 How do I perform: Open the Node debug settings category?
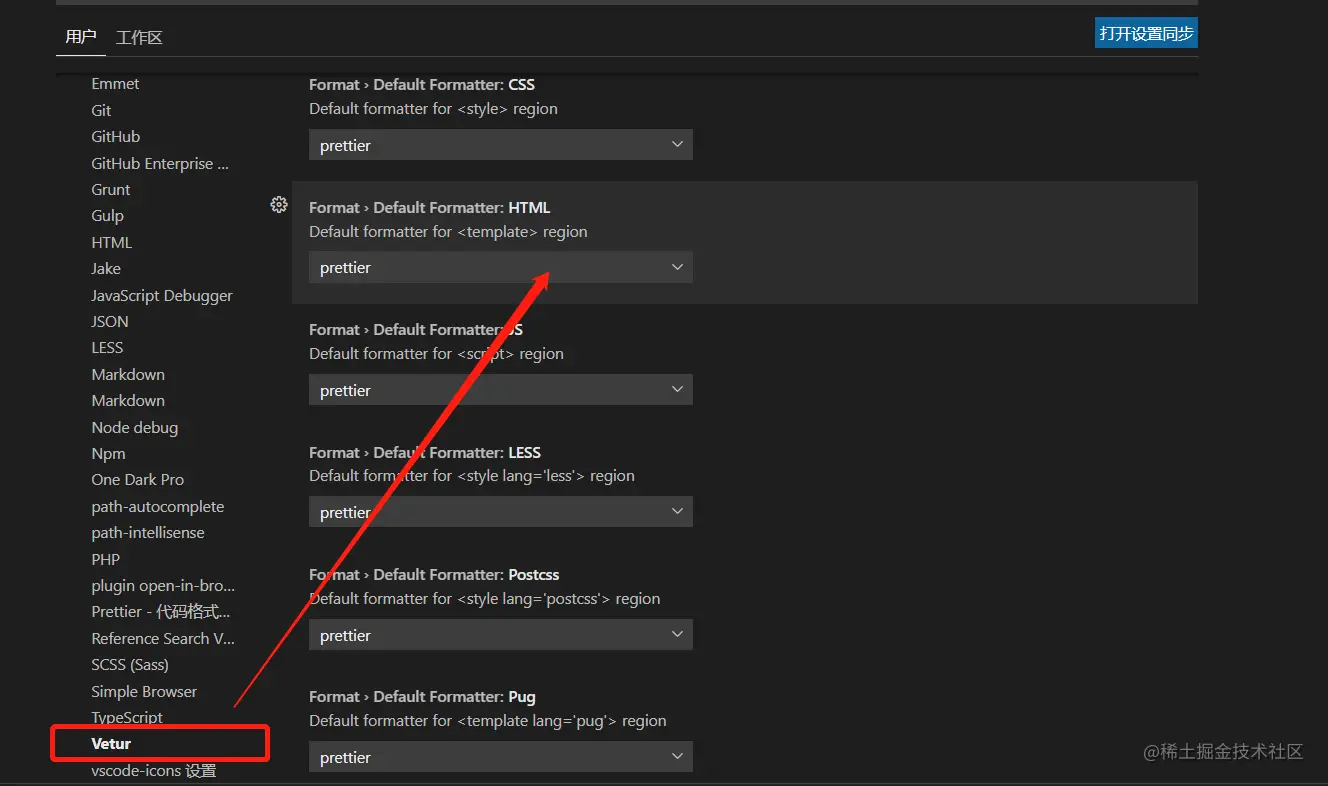point(135,427)
